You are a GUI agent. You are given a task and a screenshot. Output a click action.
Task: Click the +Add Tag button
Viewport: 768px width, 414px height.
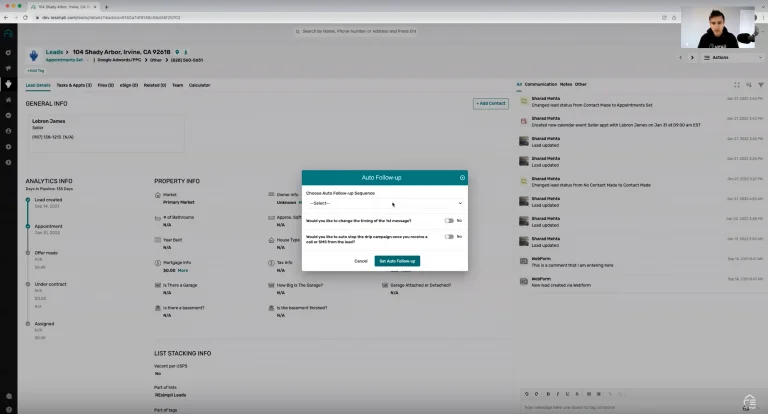35,71
